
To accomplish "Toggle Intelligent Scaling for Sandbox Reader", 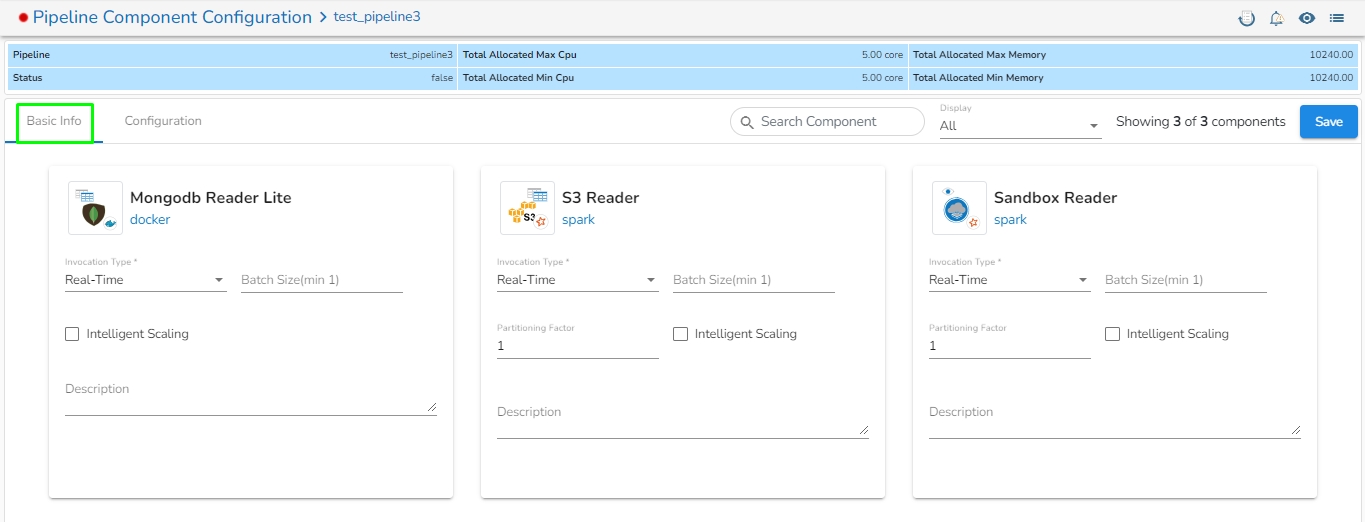I will pyautogui.click(x=1112, y=334).
